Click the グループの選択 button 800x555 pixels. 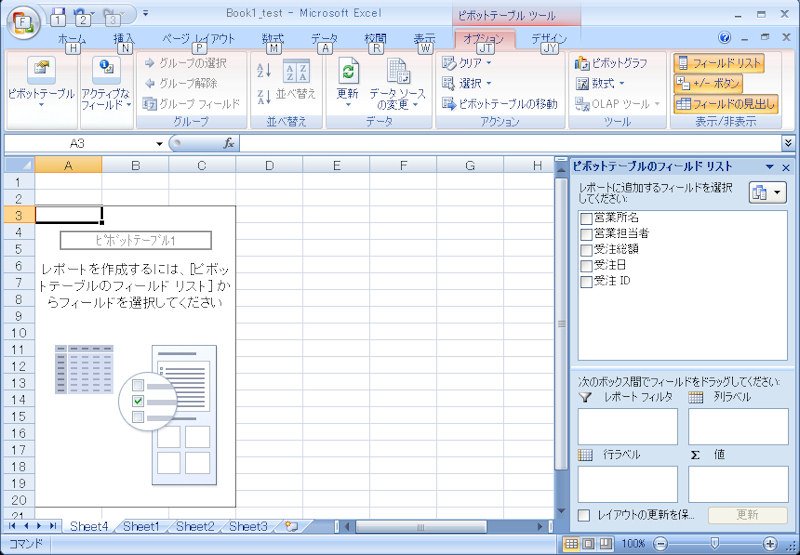click(186, 63)
